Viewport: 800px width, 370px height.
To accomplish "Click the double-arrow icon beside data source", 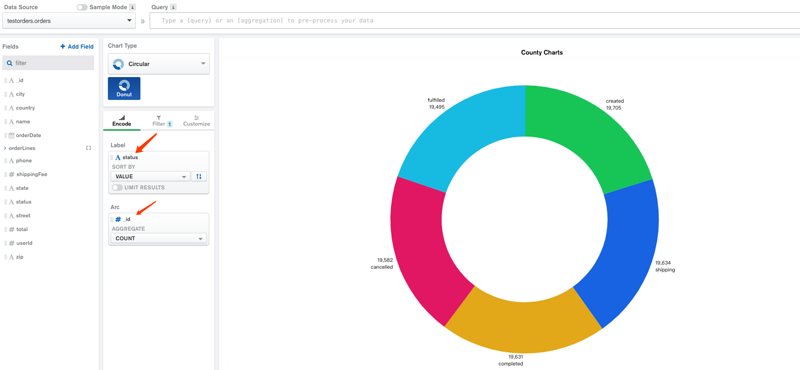I will 142,21.
